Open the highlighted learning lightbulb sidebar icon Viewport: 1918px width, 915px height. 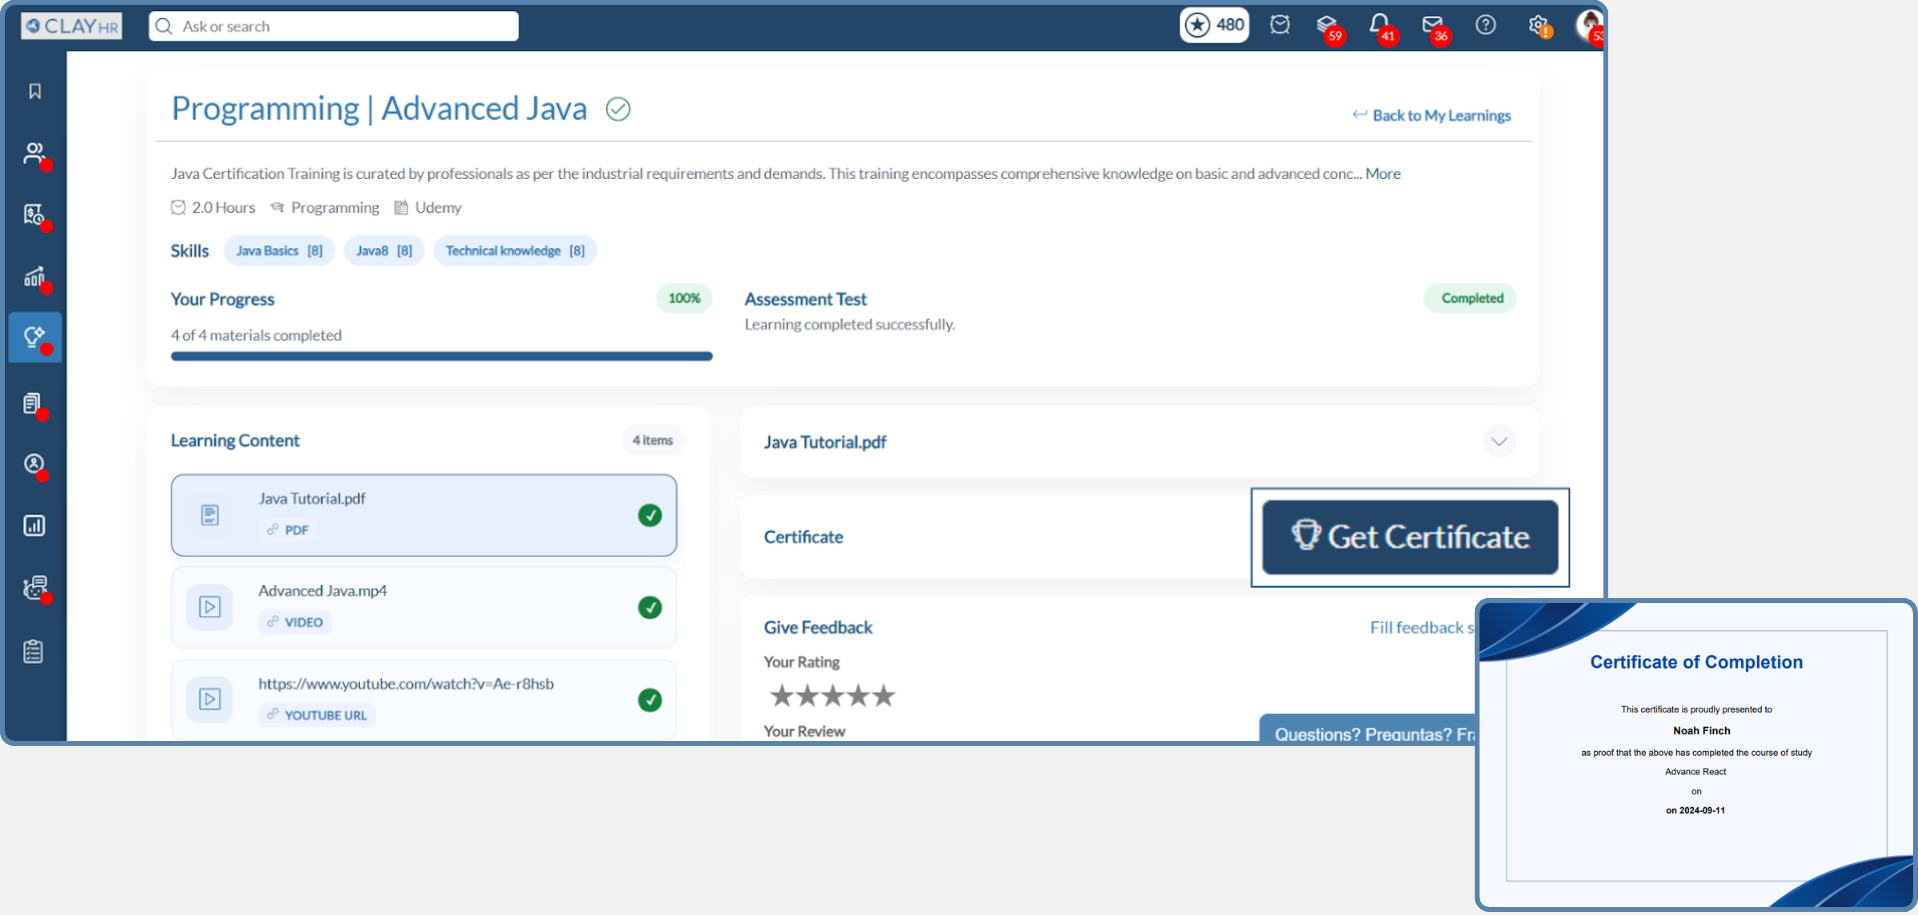point(35,337)
